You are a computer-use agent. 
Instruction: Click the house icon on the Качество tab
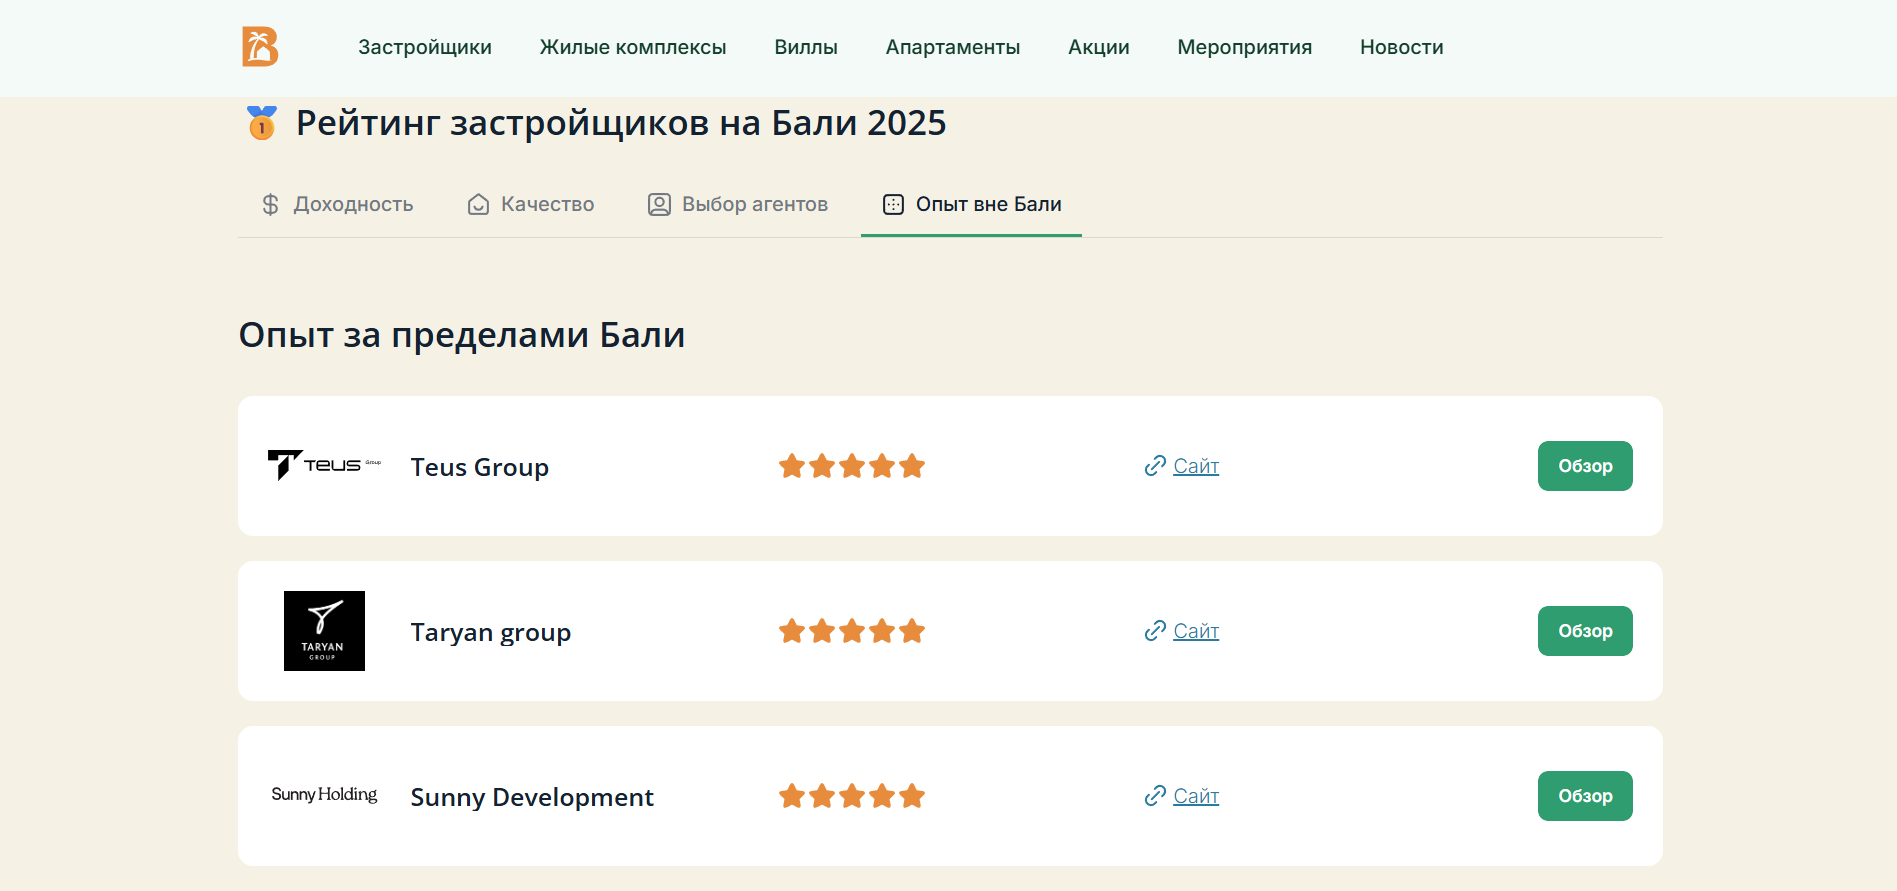[x=479, y=204]
